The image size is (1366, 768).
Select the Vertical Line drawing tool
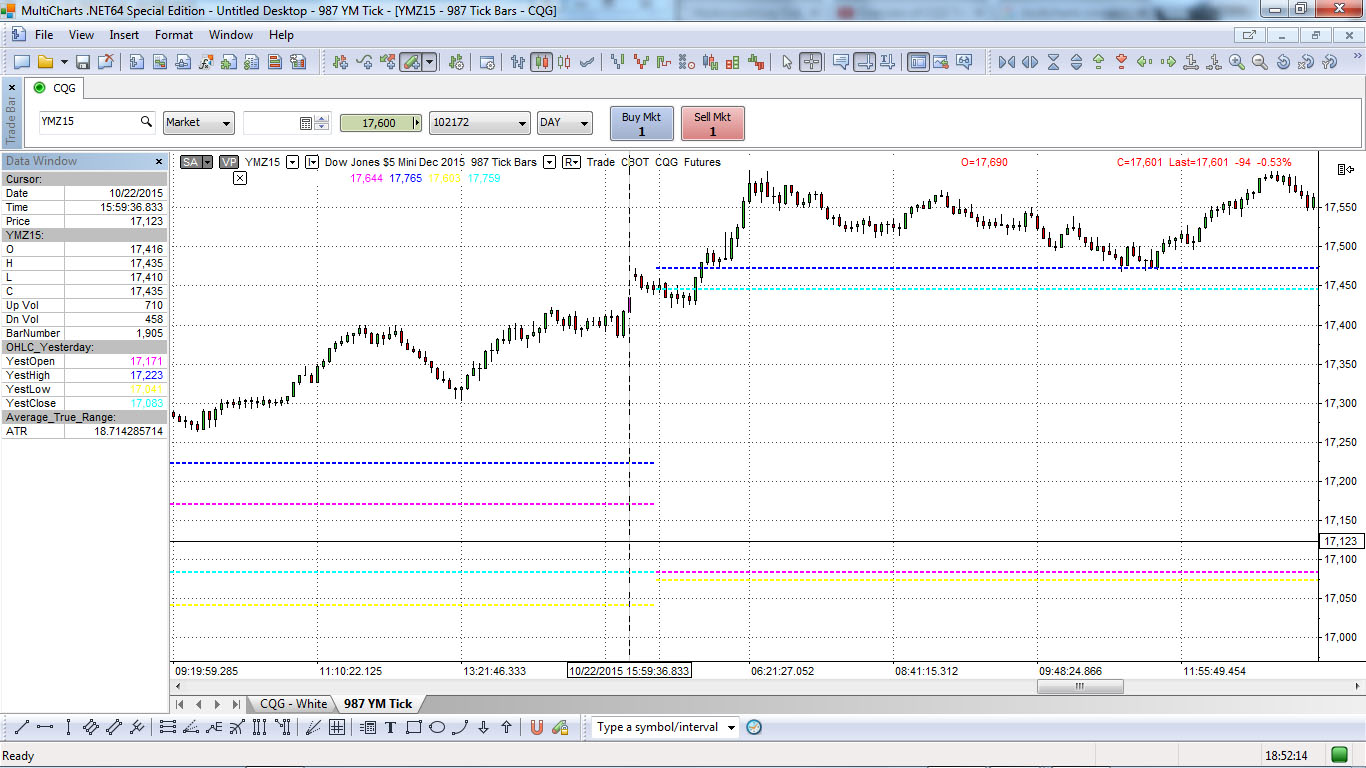click(x=67, y=727)
